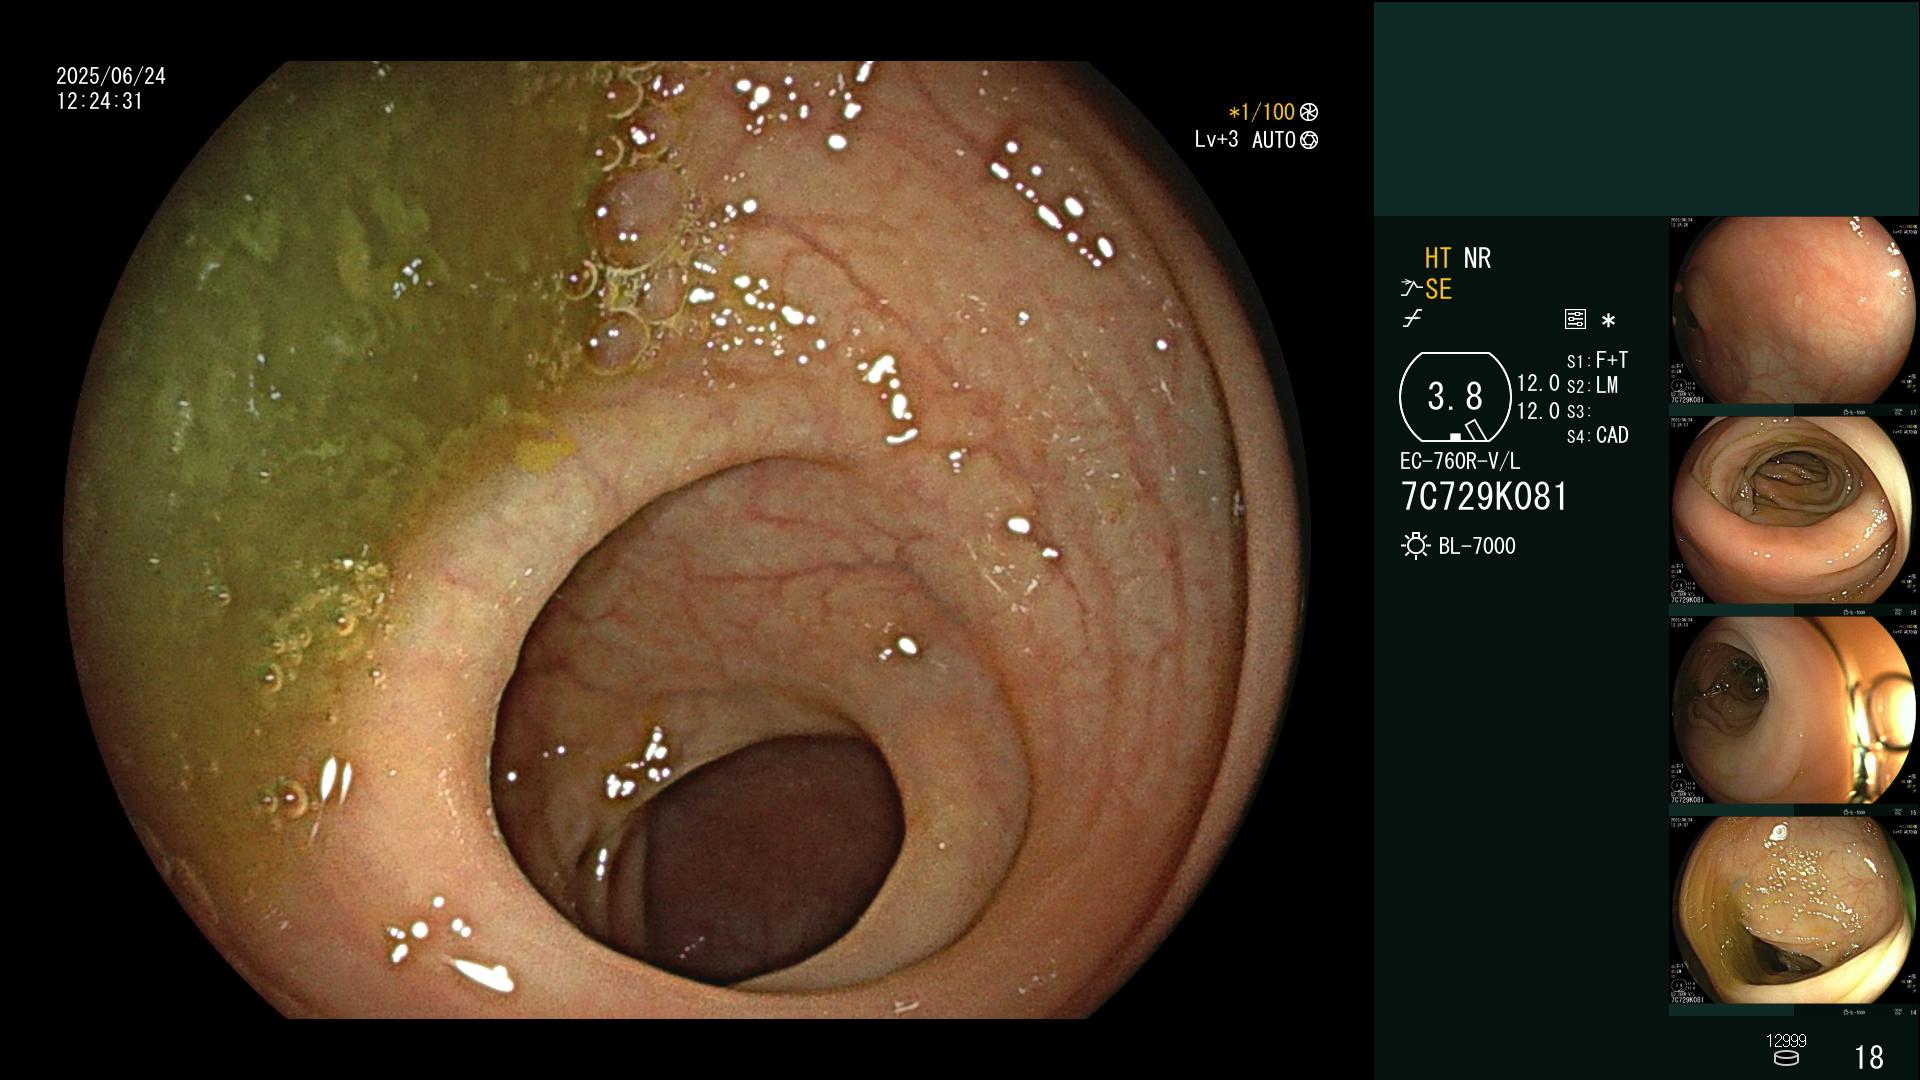Select the S4: CAD switch assignment
This screenshot has width=1920, height=1080.
tap(1598, 435)
